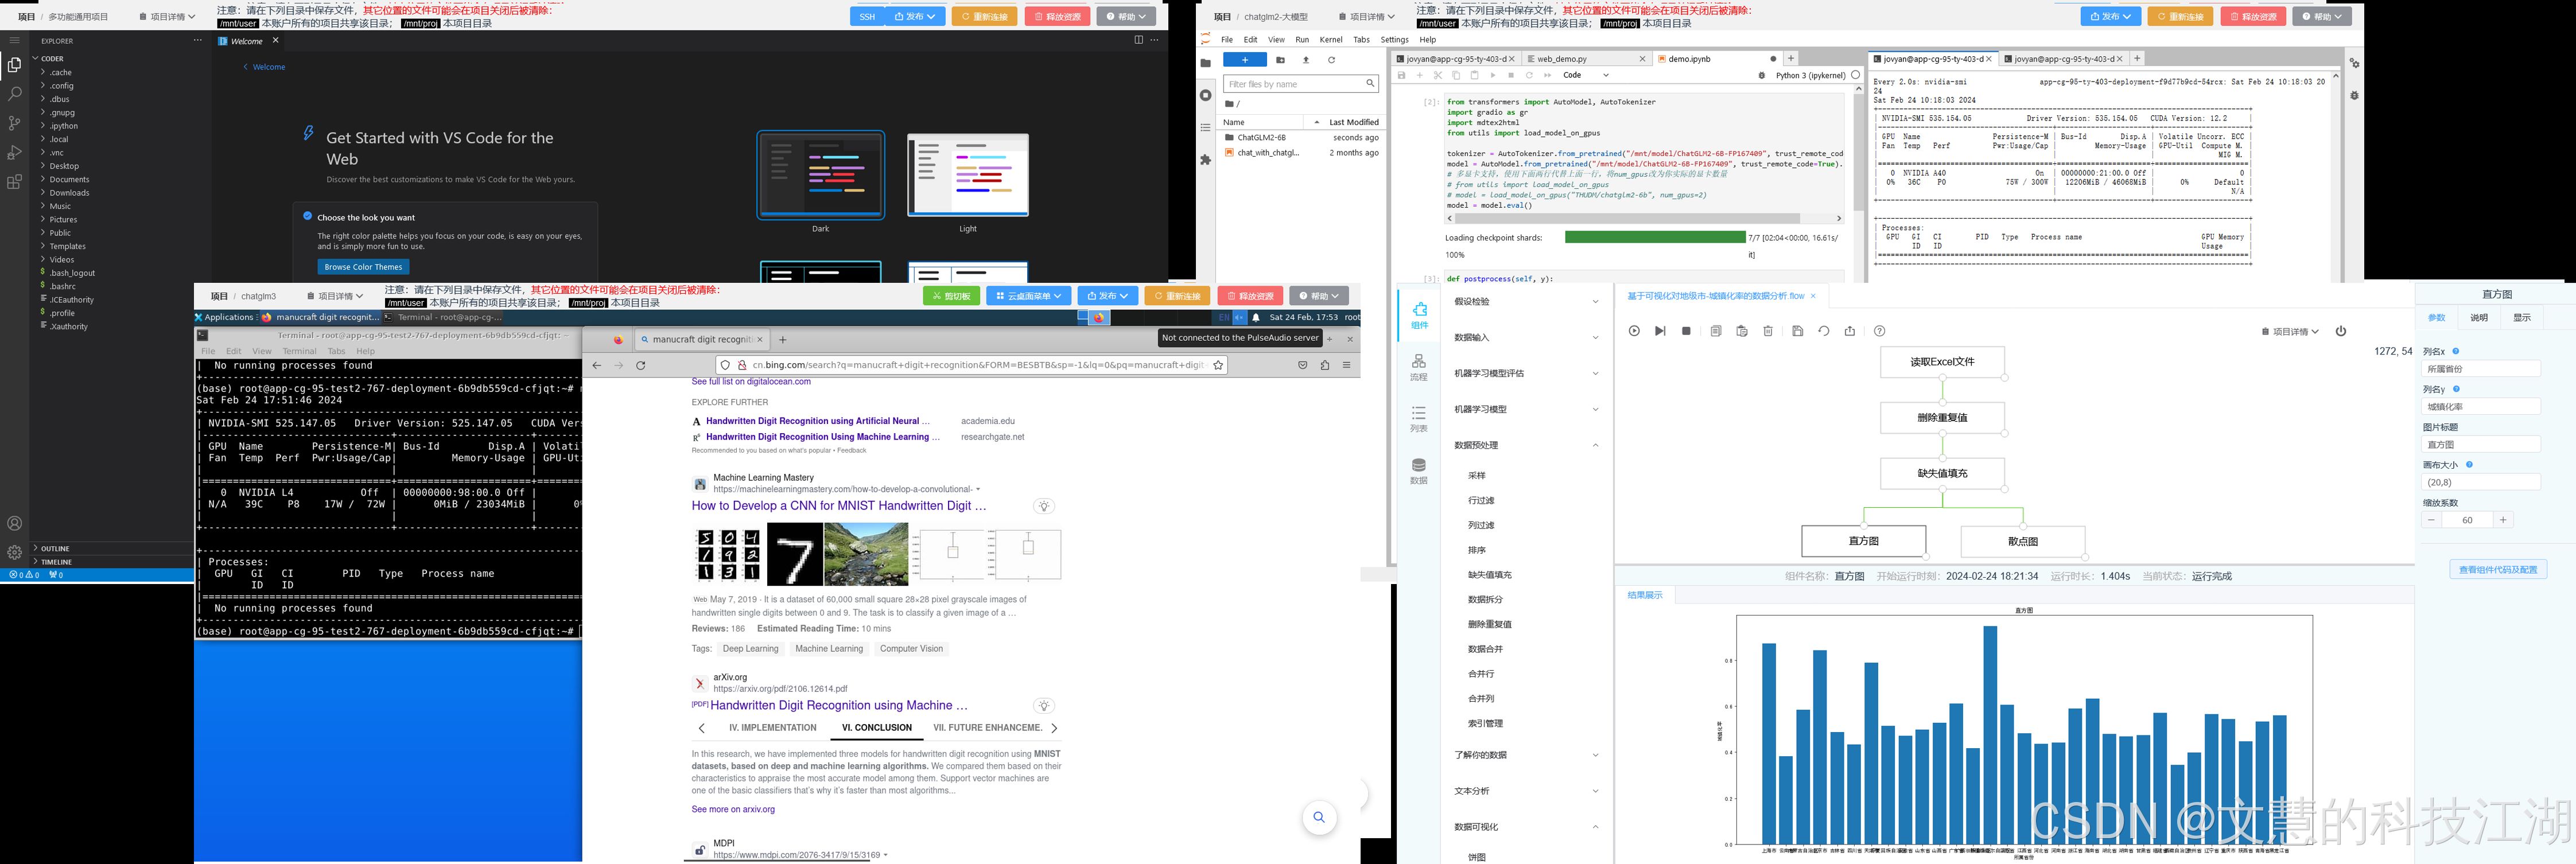The height and width of the screenshot is (864, 2576).
Task: Open the 数据 database sidebar panel
Action: pos(1418,470)
